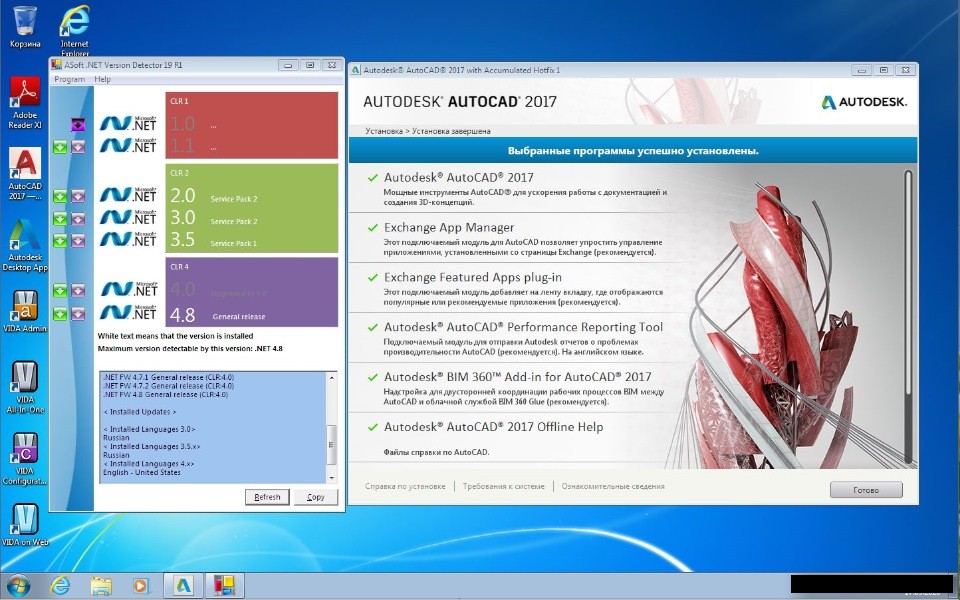Open the Требования к системе link
The height and width of the screenshot is (600, 960).
pyautogui.click(x=503, y=486)
